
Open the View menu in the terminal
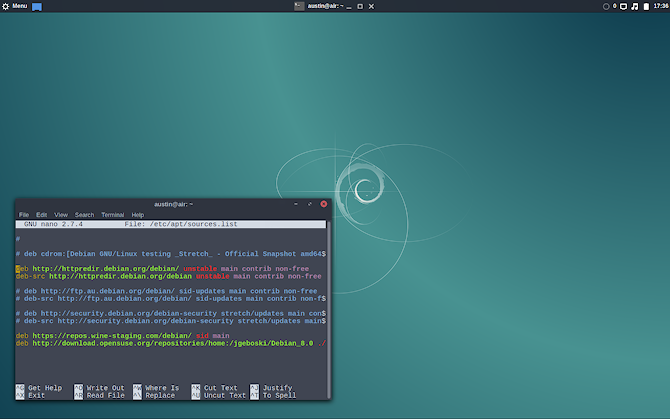(x=61, y=215)
